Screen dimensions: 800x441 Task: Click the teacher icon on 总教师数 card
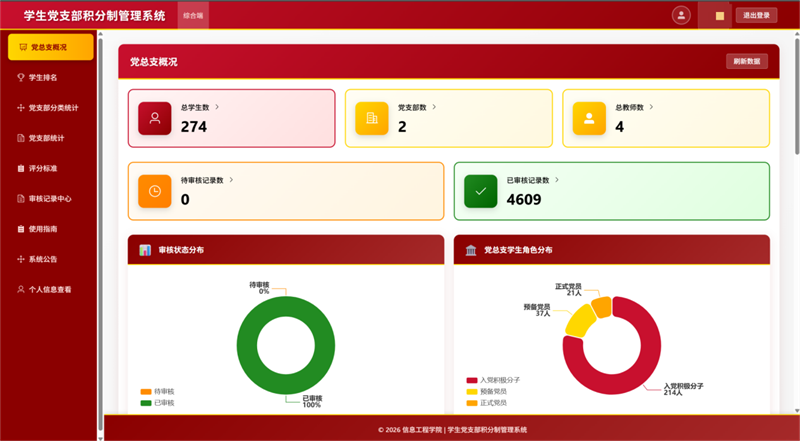pyautogui.click(x=589, y=118)
